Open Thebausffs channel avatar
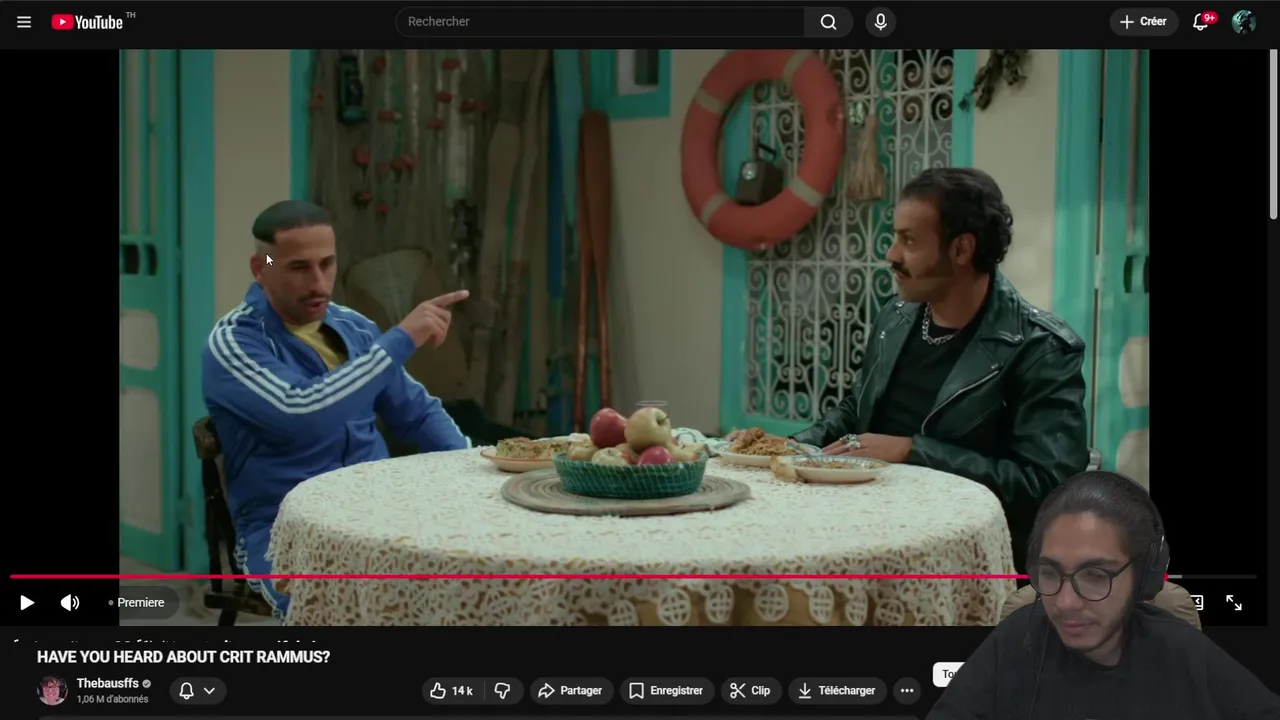Viewport: 1280px width, 720px height. pos(52,690)
